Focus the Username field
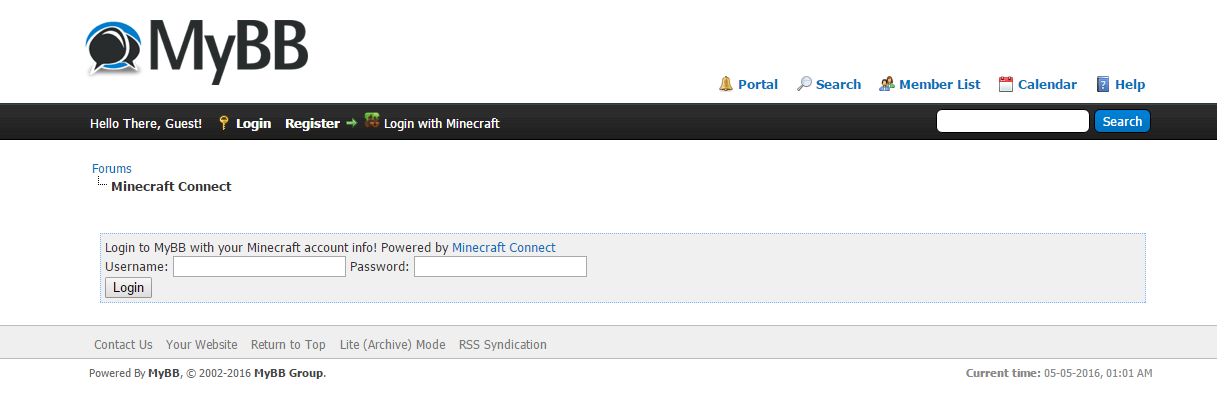1217x398 pixels. pyautogui.click(x=259, y=267)
